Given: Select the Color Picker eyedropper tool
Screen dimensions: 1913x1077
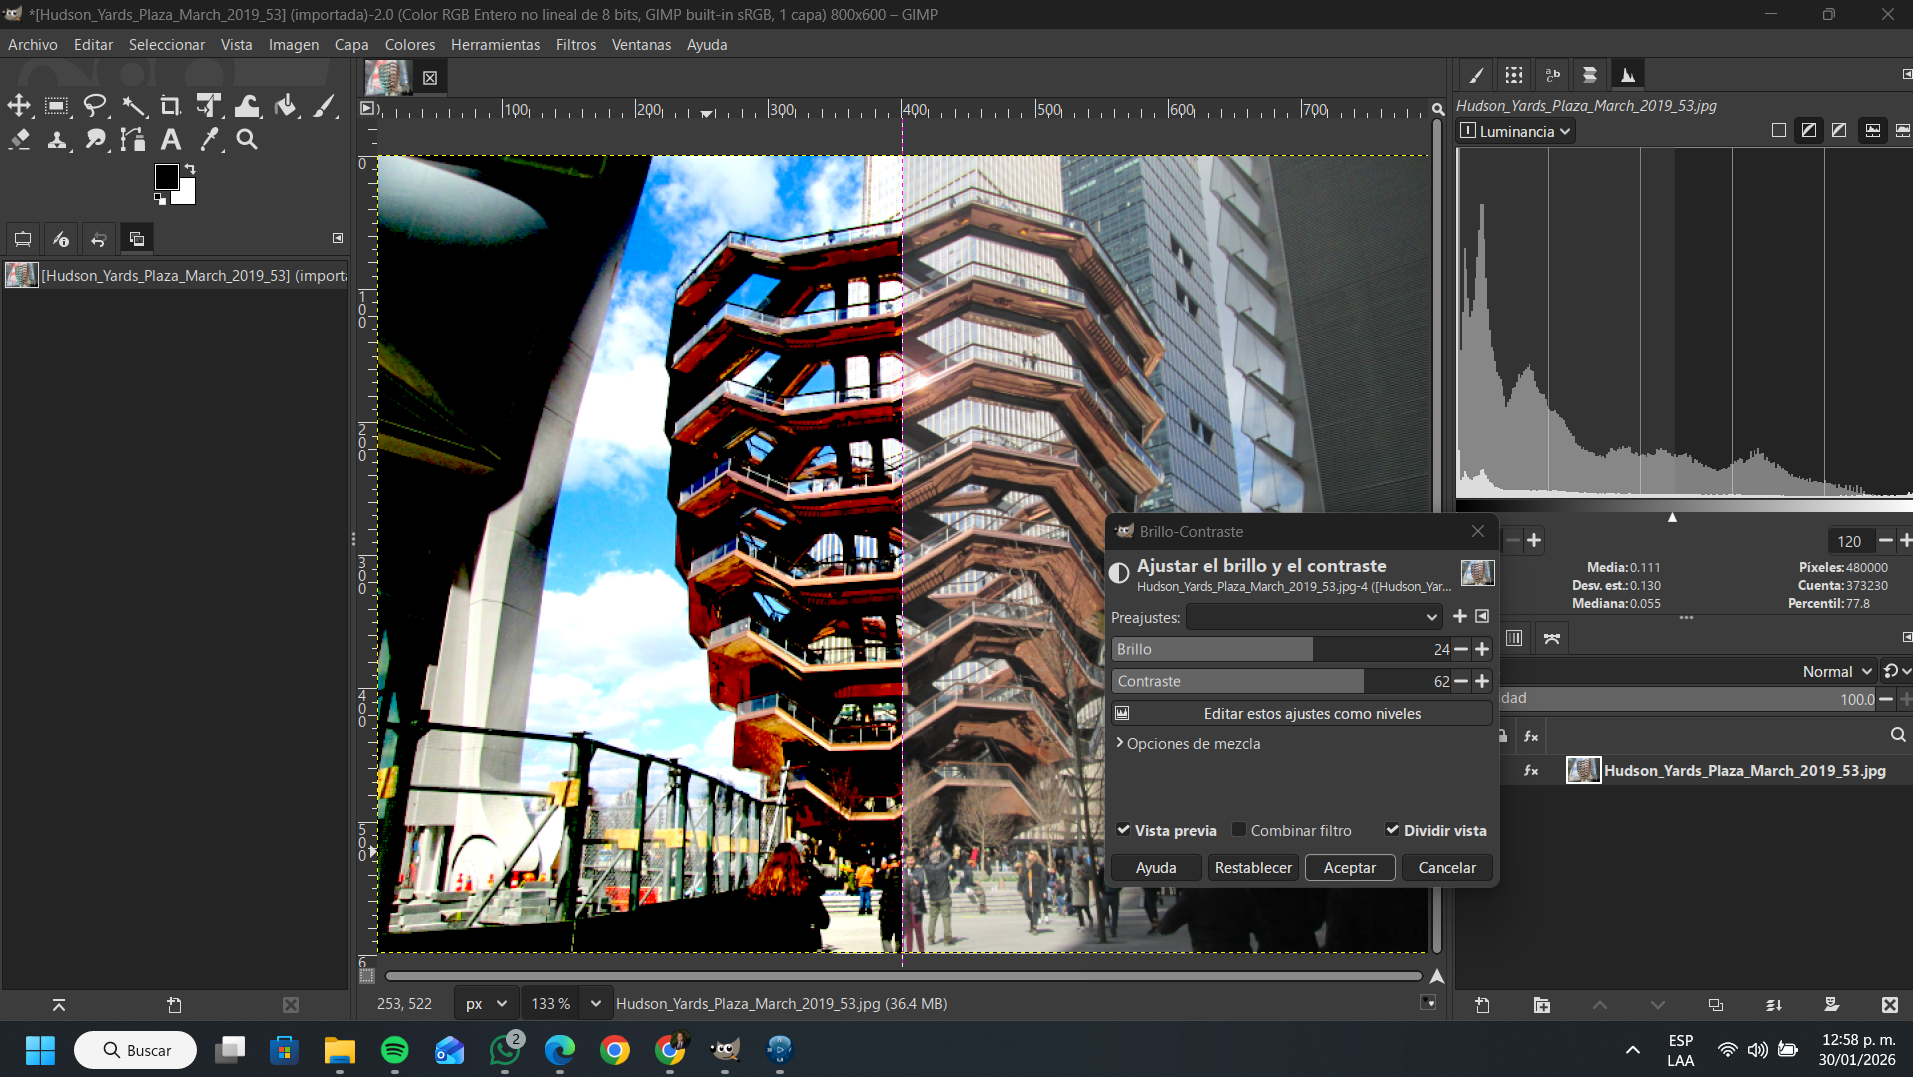Looking at the screenshot, I should pyautogui.click(x=209, y=140).
